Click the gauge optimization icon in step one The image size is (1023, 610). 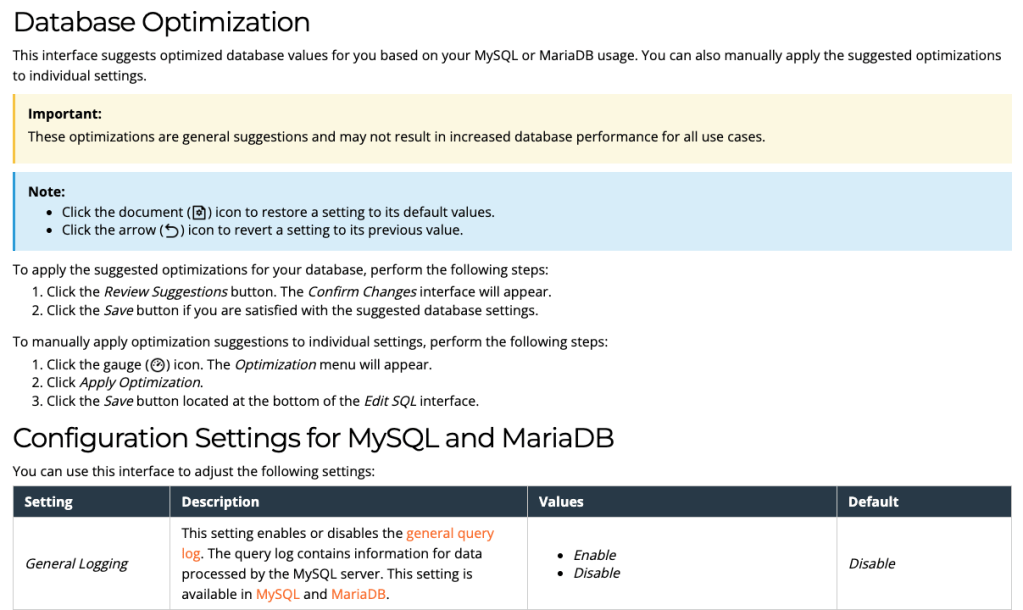(157, 365)
